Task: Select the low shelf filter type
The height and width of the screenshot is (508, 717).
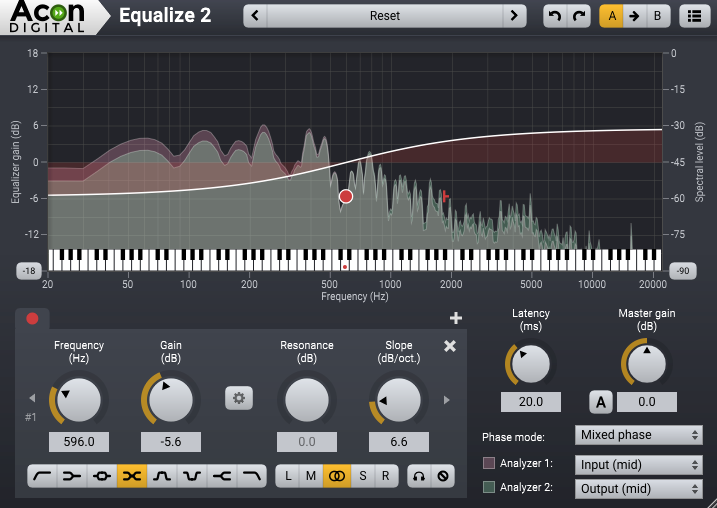Action: [72, 476]
